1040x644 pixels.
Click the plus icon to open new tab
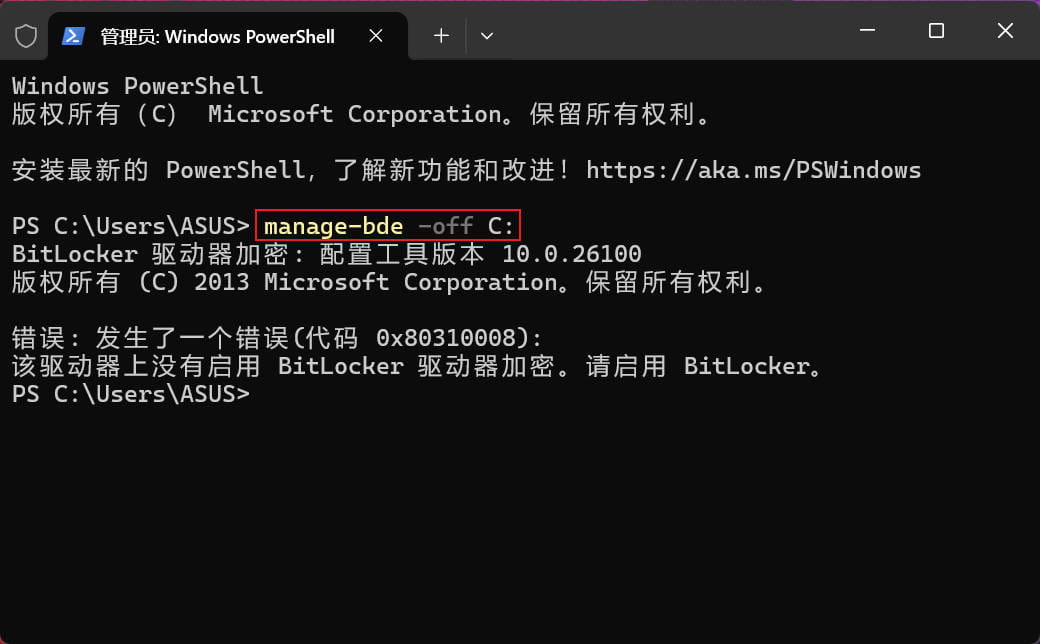click(441, 36)
